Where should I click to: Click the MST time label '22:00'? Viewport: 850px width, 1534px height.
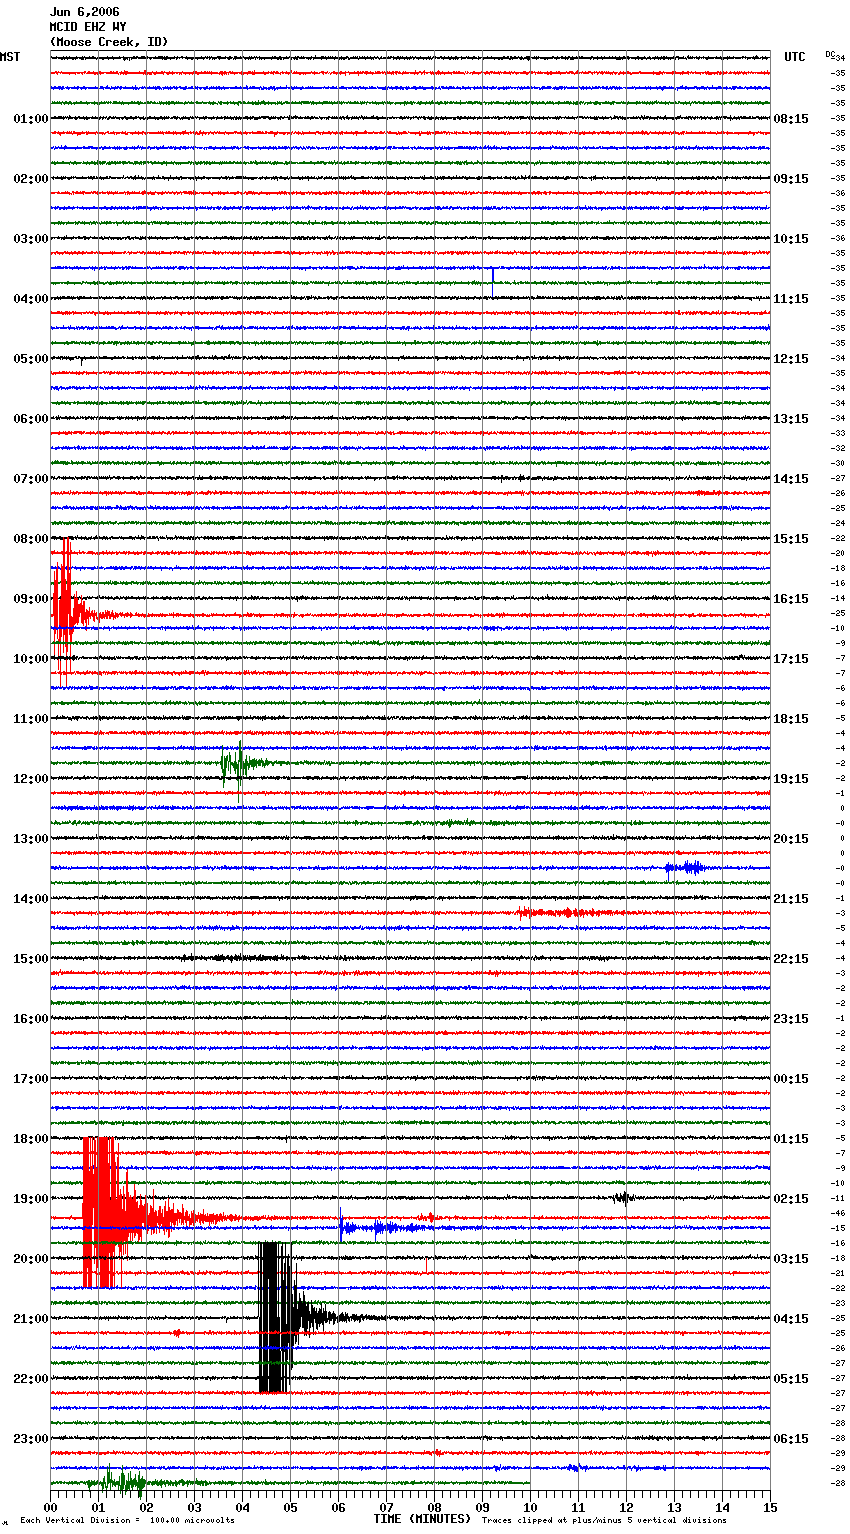[x=31, y=1379]
